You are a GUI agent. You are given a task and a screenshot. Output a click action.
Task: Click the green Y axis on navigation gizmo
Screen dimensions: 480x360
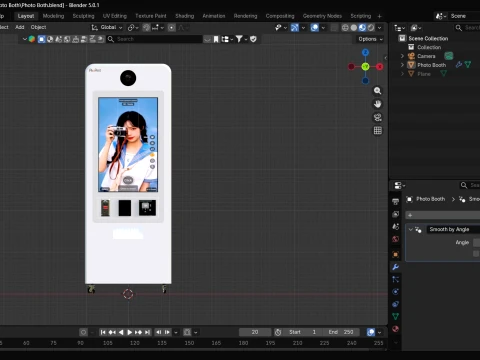click(x=365, y=67)
